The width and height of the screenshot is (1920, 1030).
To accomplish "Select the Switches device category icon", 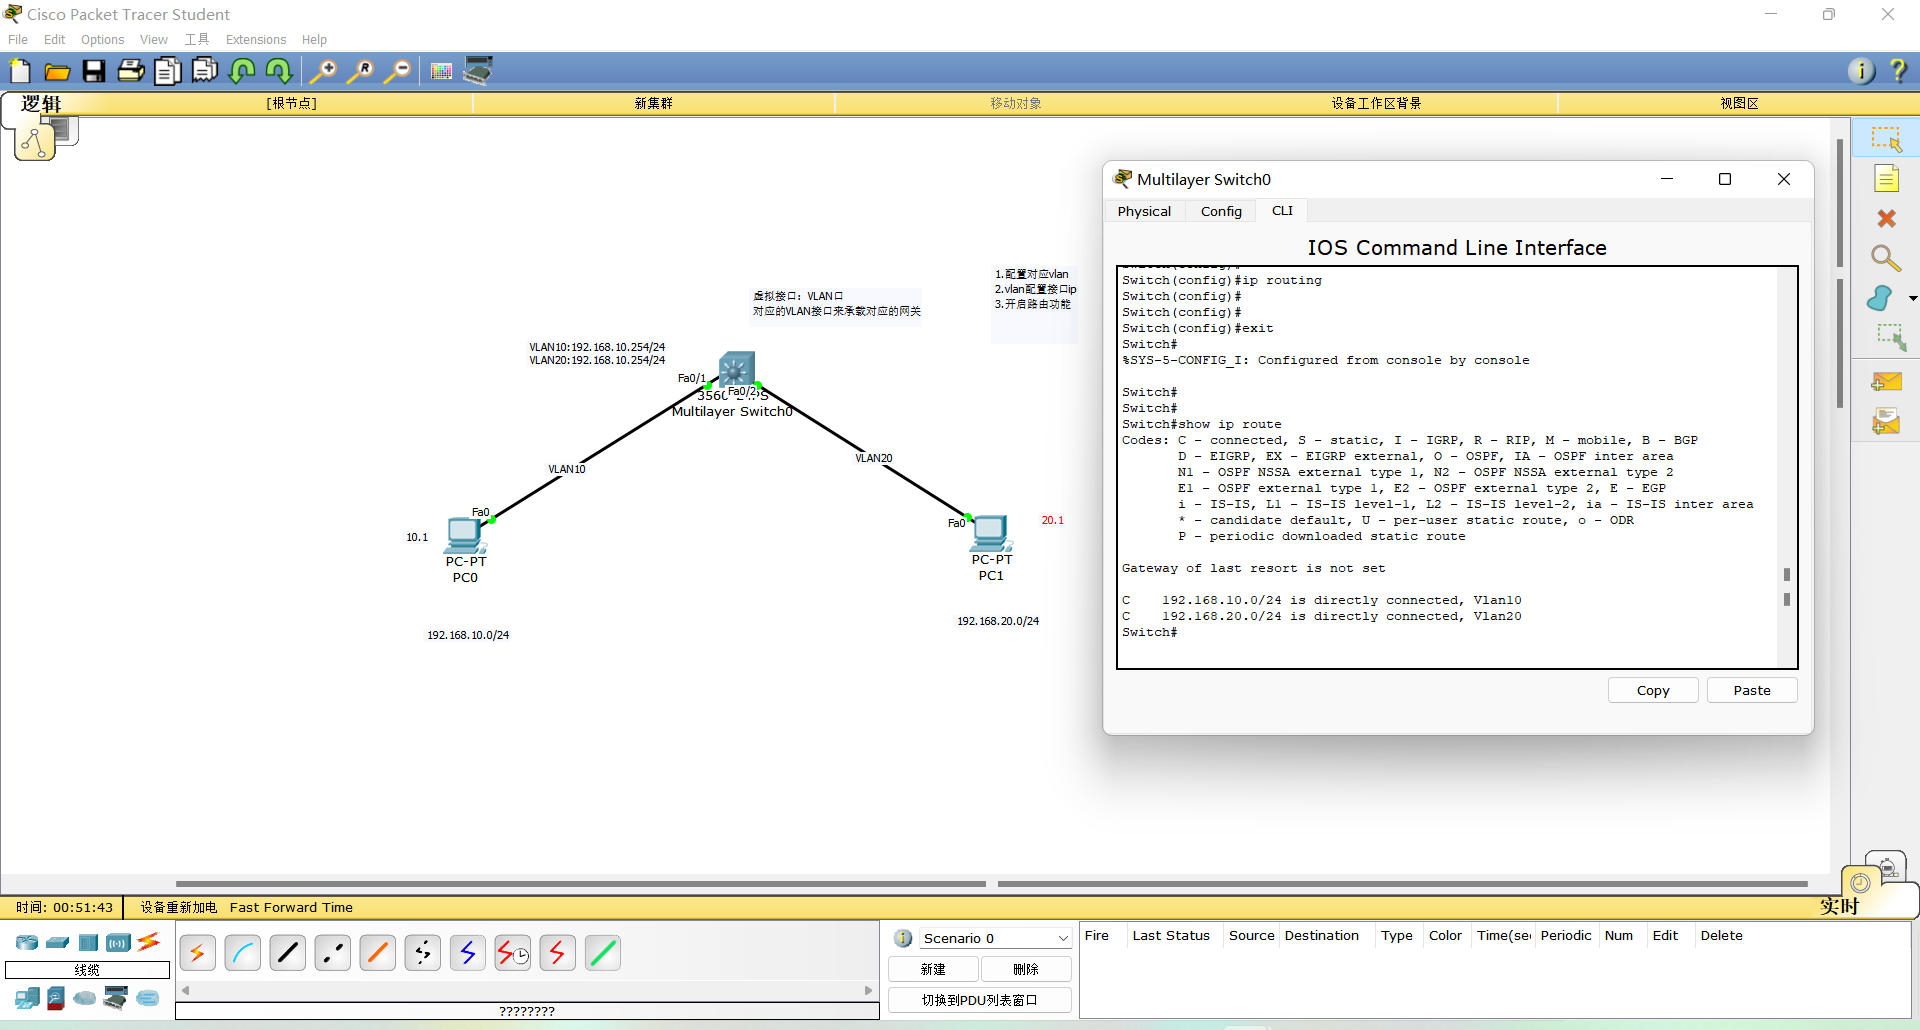I will 58,942.
